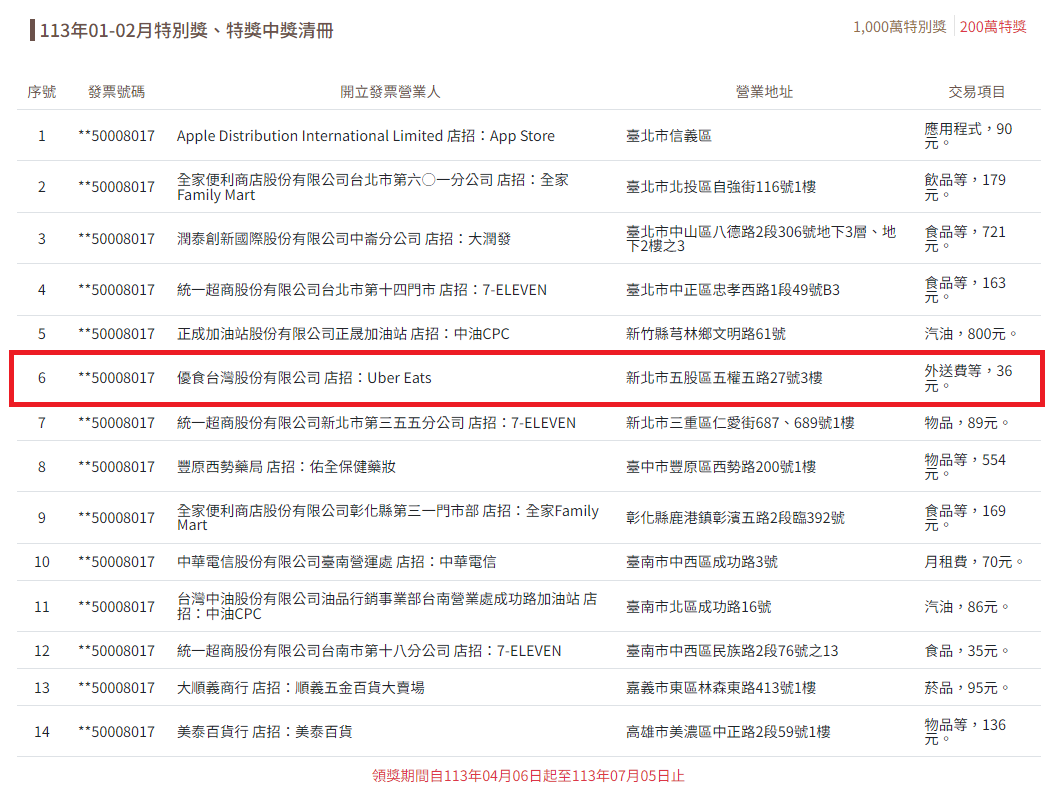Click address 臺北市中山區八德路2段306號
Image resolution: width=1049 pixels, height=798 pixels.
761,239
